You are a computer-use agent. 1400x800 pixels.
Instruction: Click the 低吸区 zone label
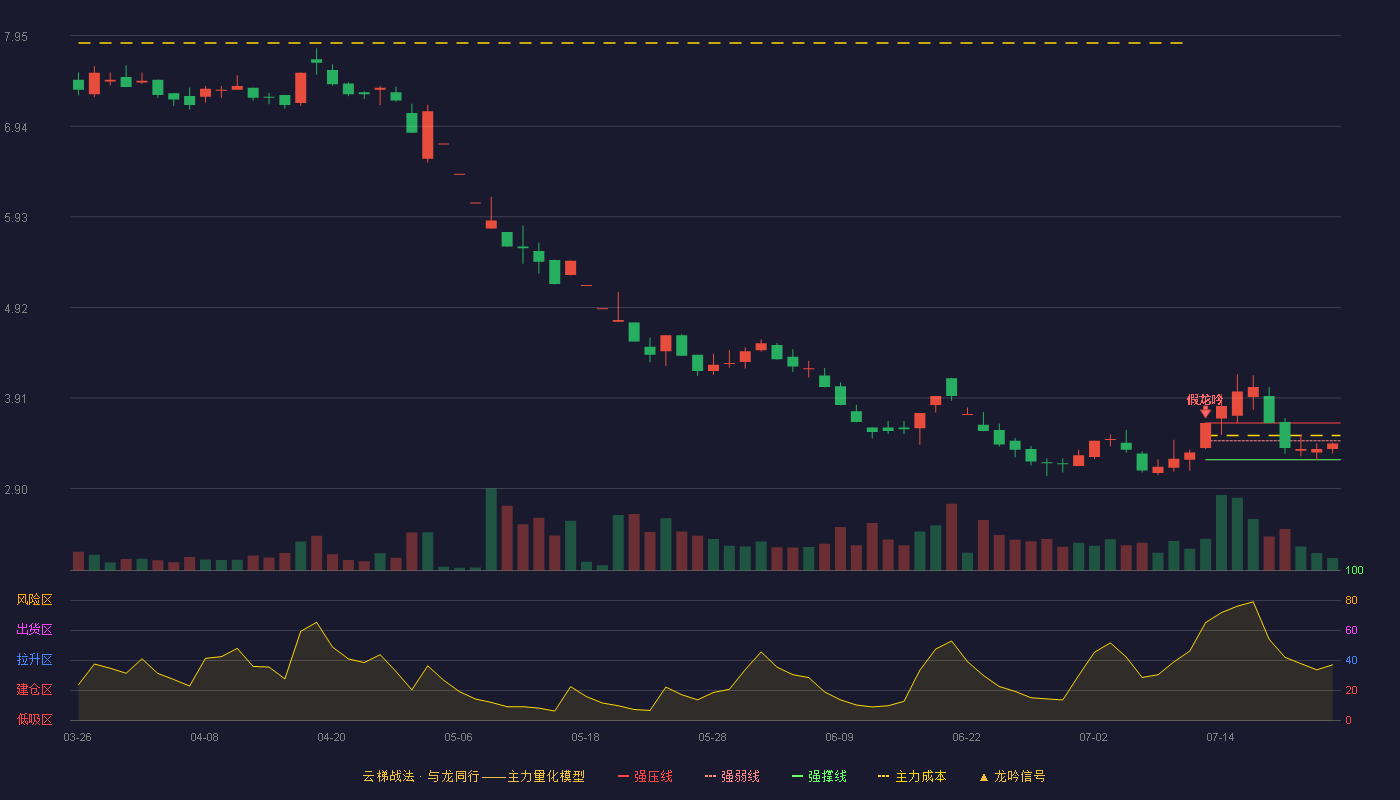click(34, 720)
